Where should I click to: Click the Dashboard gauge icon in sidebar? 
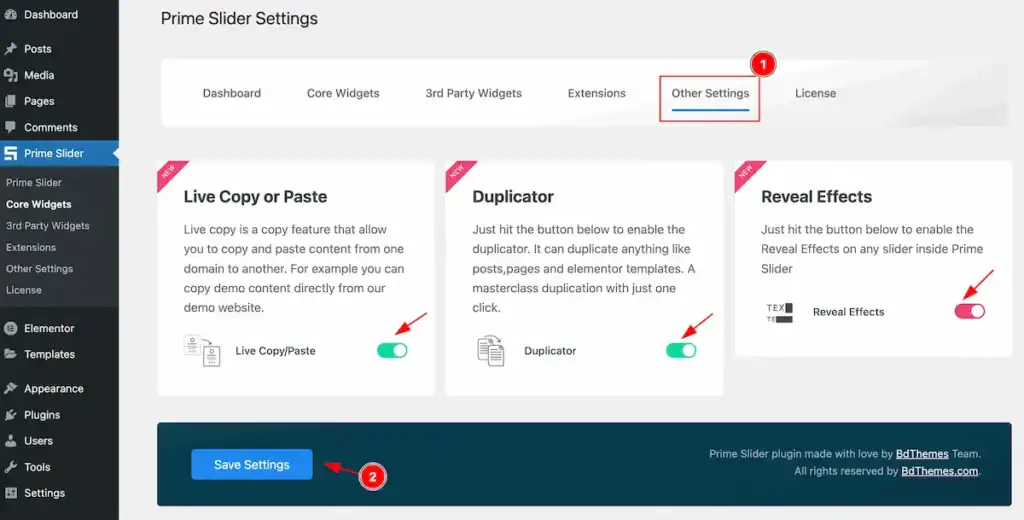(10, 14)
